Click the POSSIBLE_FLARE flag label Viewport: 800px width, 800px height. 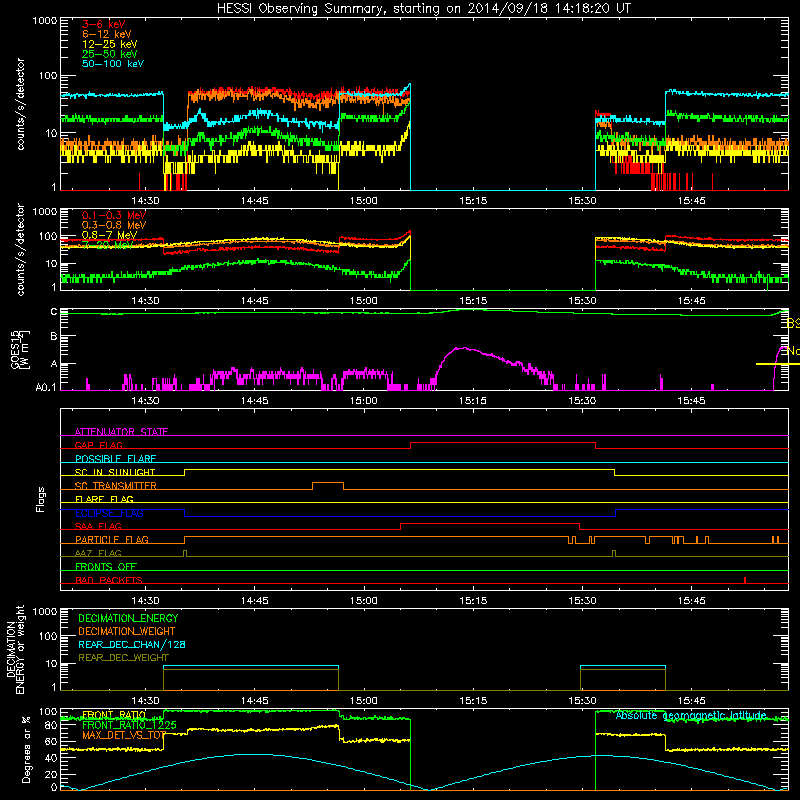115,459
